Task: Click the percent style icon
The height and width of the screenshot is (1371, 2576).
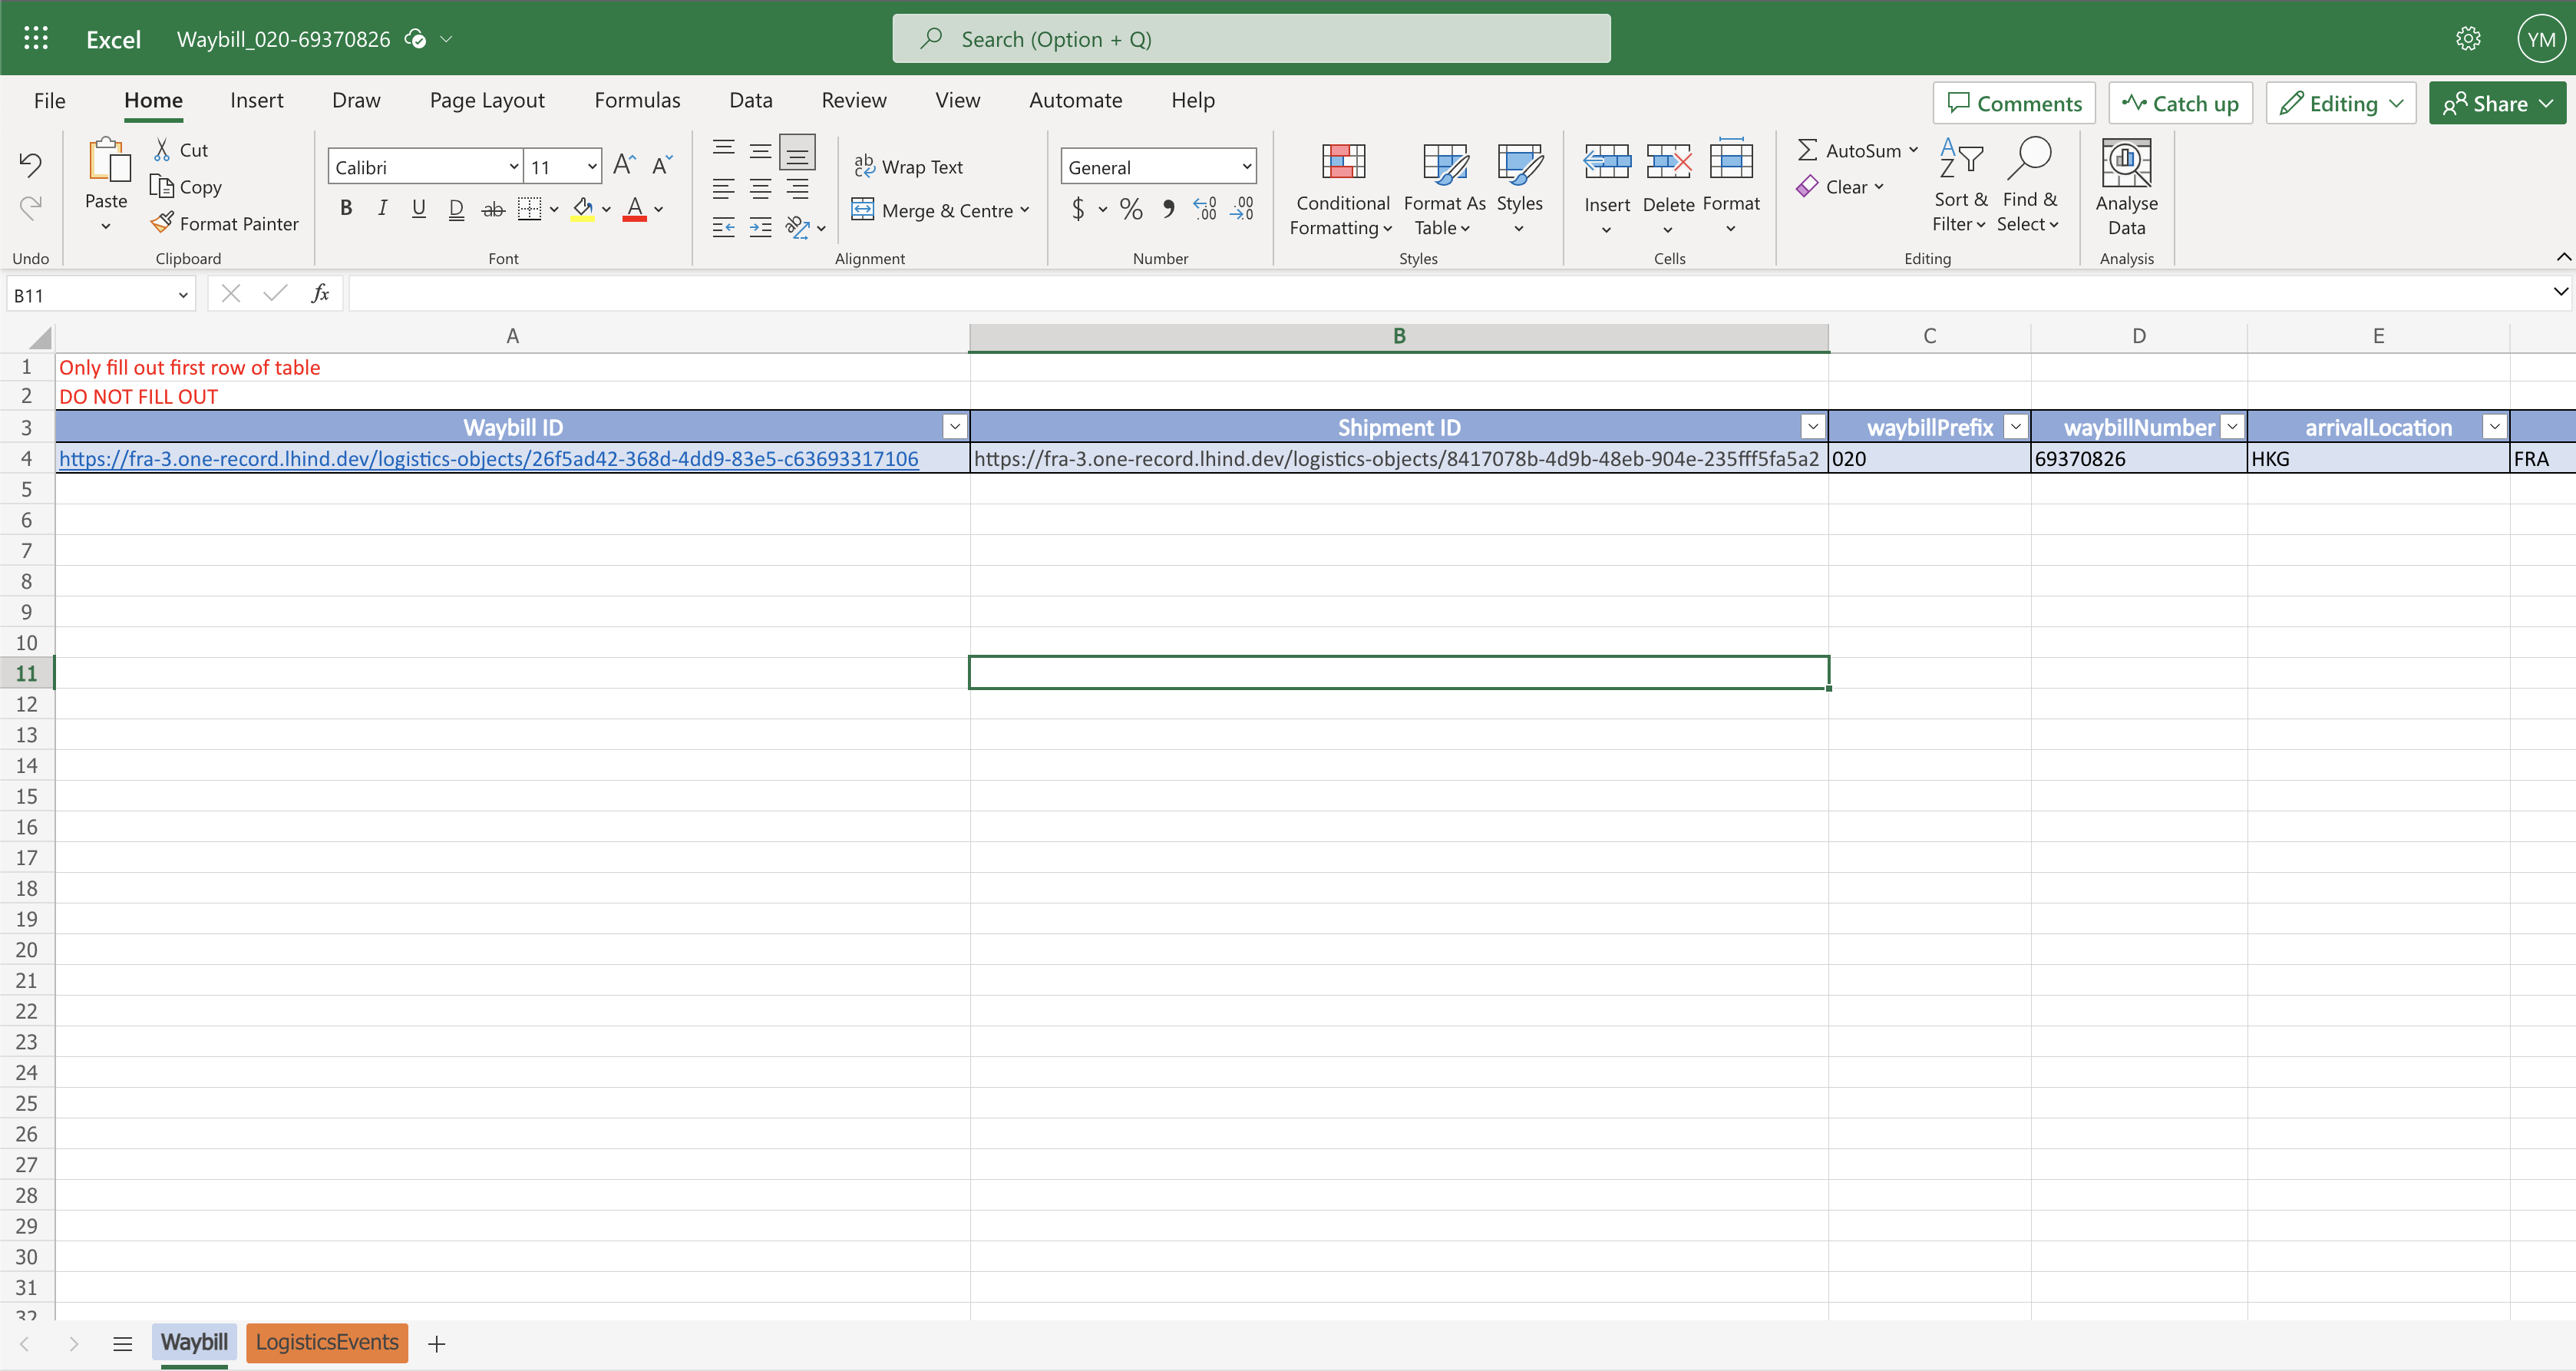Action: 1131,209
